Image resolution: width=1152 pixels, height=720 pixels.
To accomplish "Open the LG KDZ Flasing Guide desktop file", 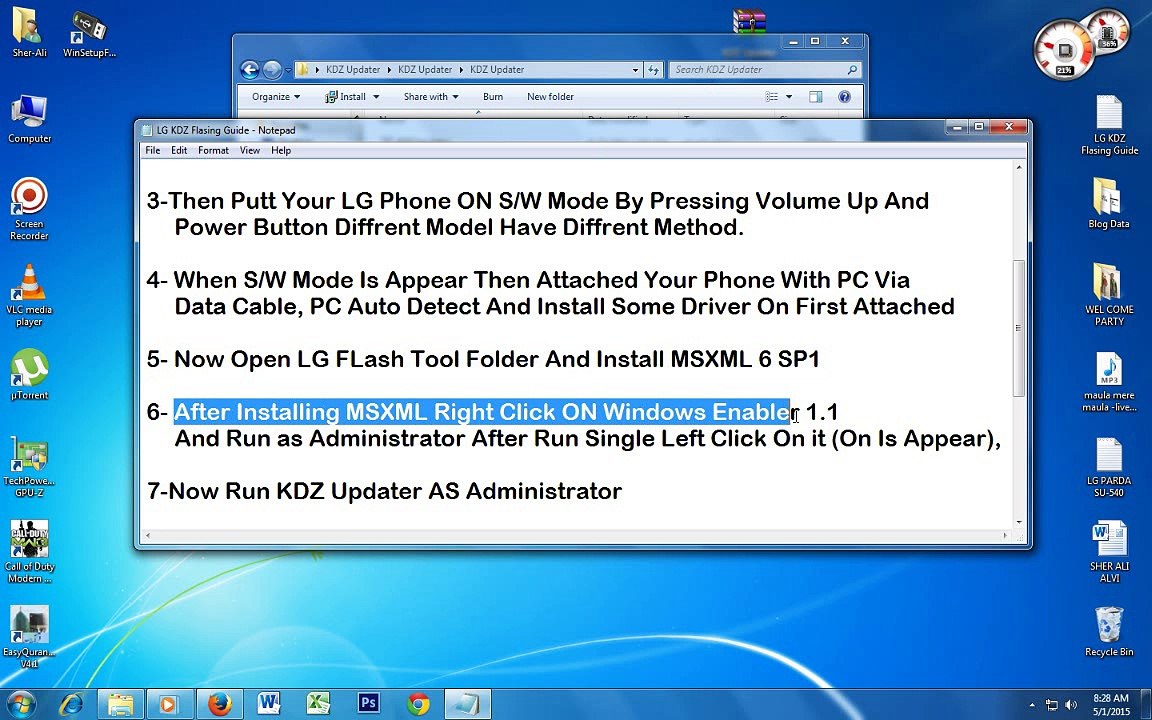I will point(1109,124).
